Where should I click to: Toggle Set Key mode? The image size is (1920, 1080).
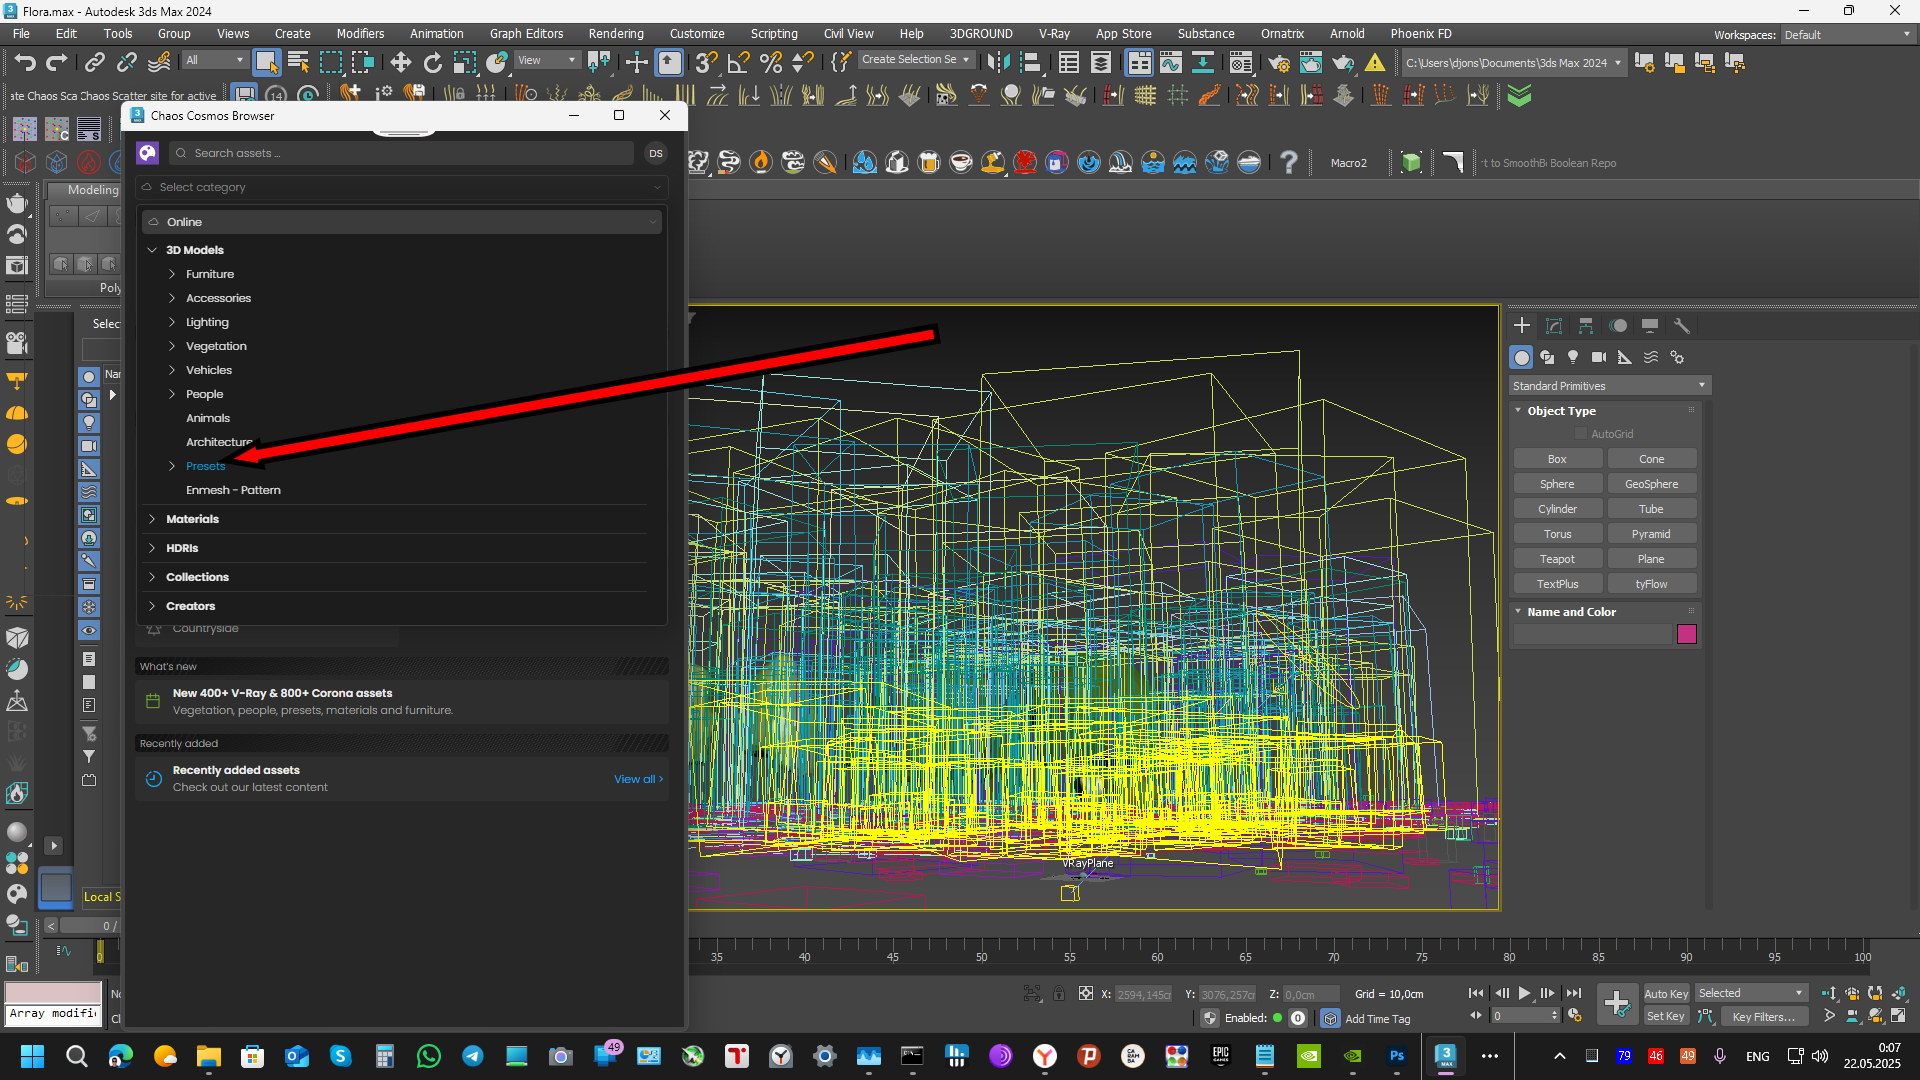pyautogui.click(x=1666, y=1016)
